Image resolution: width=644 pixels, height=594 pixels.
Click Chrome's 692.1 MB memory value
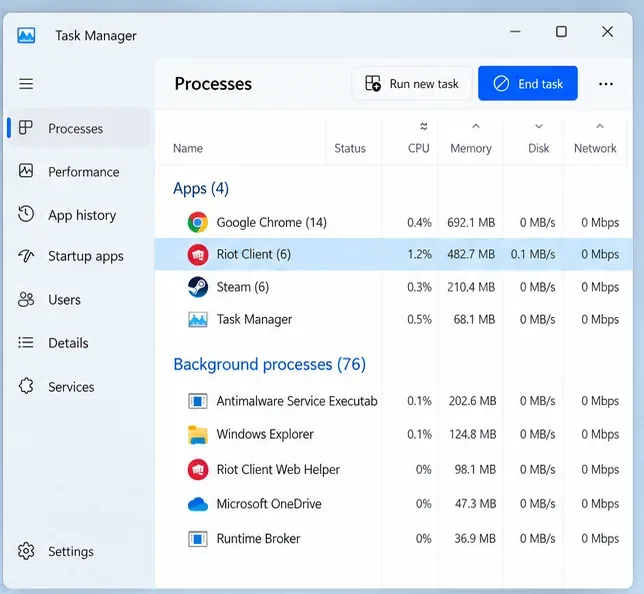point(471,222)
